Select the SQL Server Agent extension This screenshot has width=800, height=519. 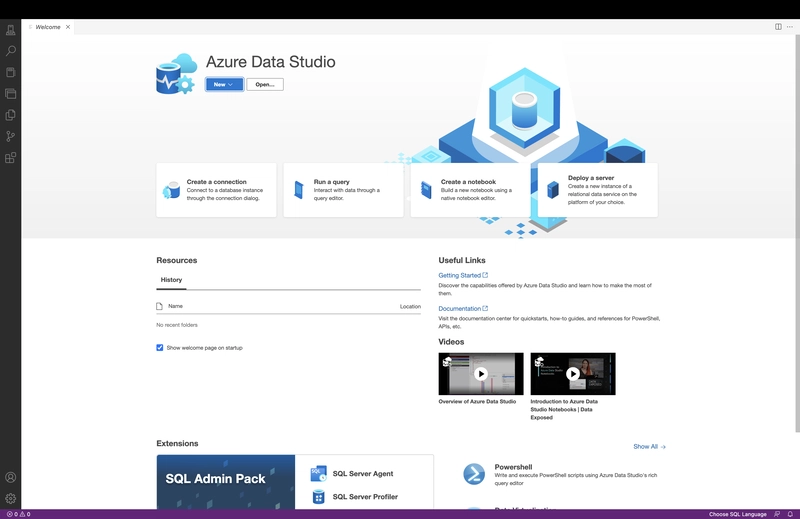click(x=352, y=474)
